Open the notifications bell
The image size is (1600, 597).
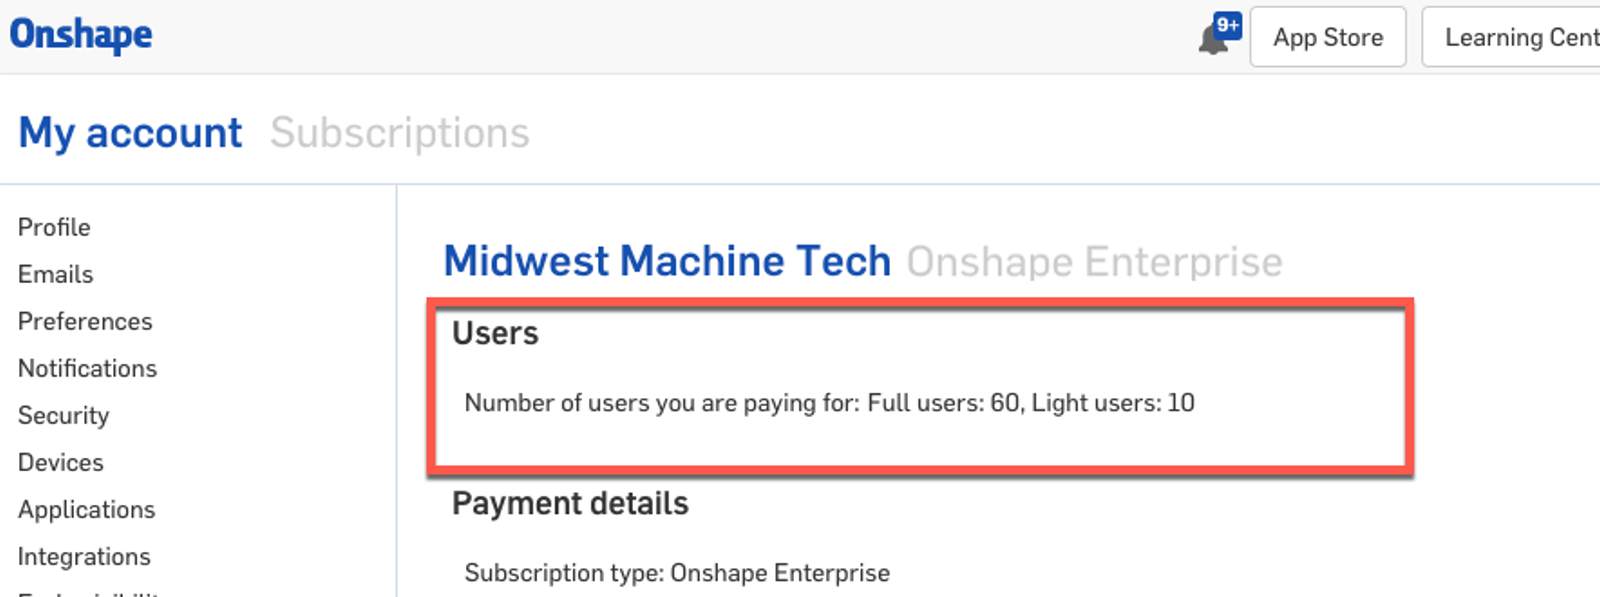[x=1214, y=39]
